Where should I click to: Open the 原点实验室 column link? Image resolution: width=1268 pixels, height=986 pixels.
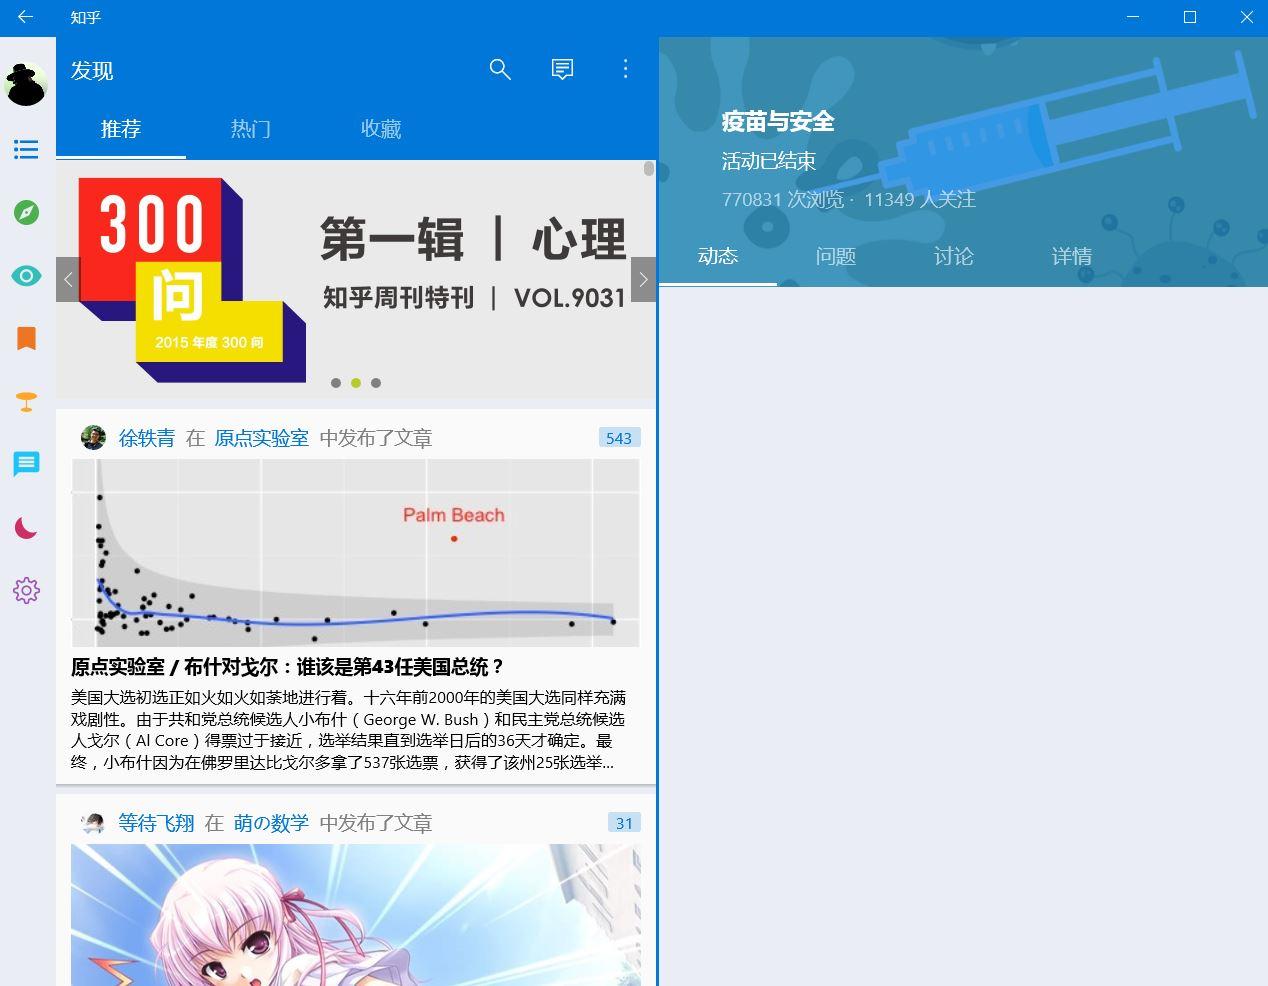coord(262,438)
